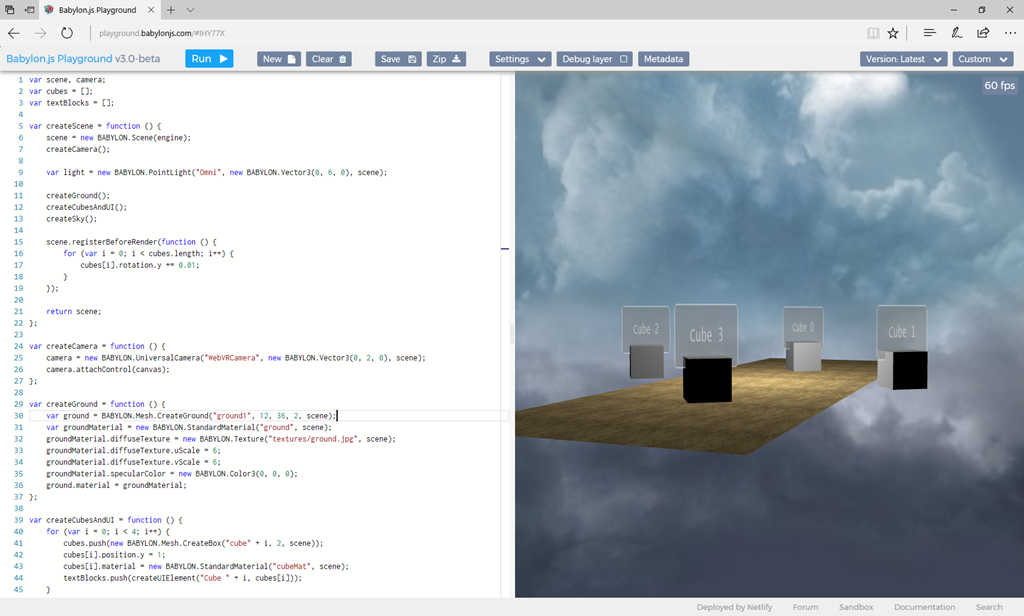Click the "var scene, camera;" line
1024x616 pixels.
tap(67, 80)
